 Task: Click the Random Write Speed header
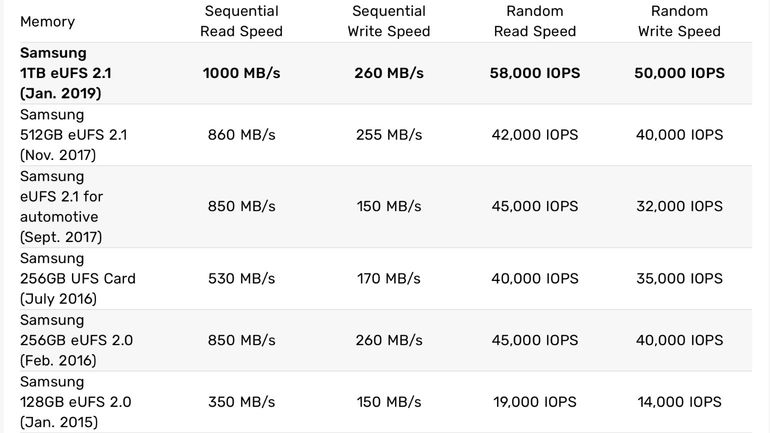click(x=679, y=21)
